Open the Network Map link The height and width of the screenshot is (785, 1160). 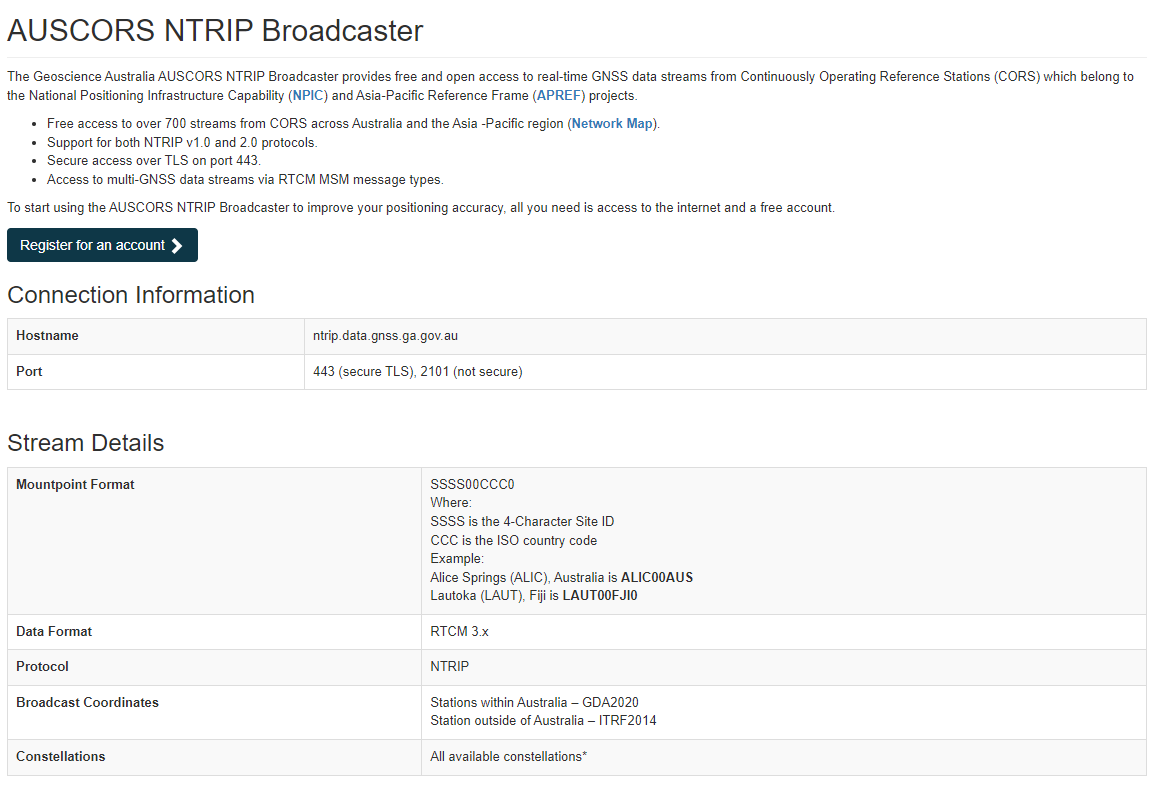[x=612, y=124]
